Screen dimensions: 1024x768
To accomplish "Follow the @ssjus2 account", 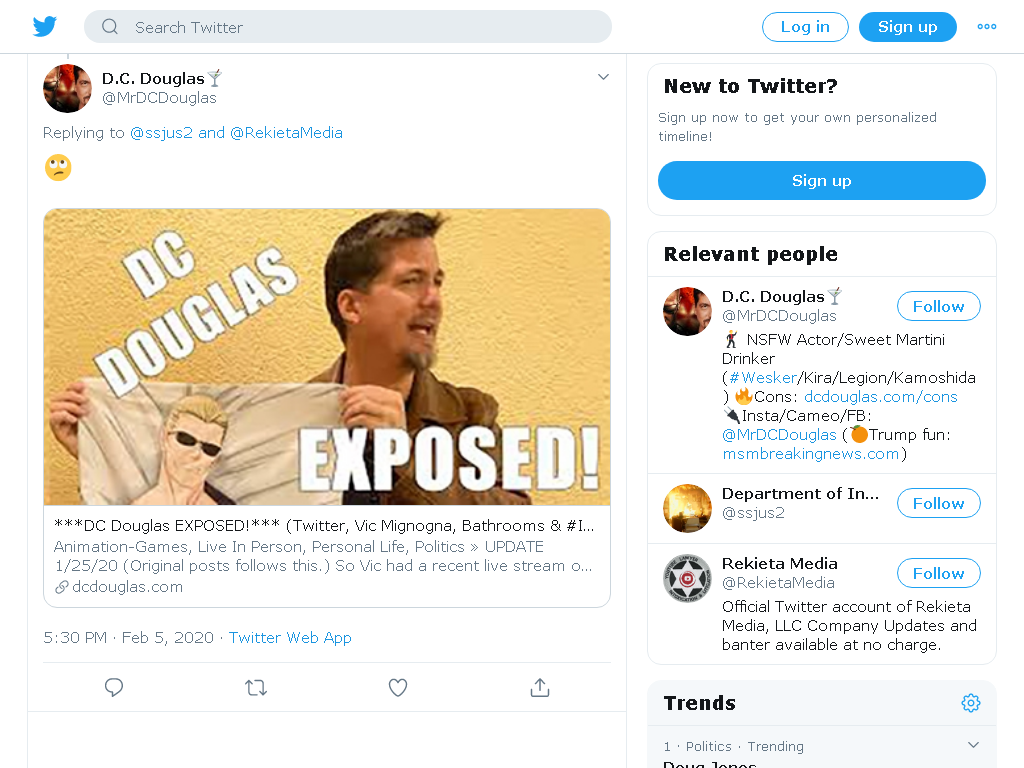I will click(938, 504).
